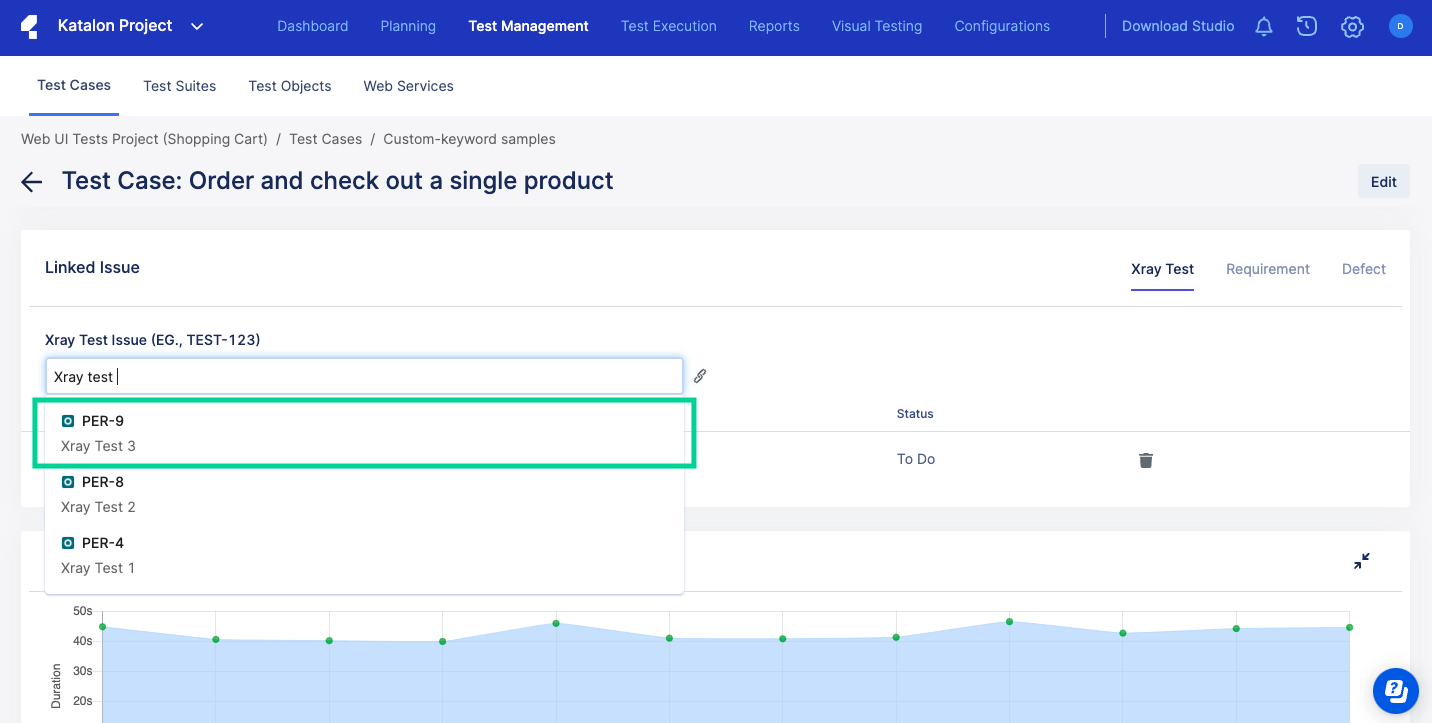Click the Katalon logo icon

click(30, 27)
